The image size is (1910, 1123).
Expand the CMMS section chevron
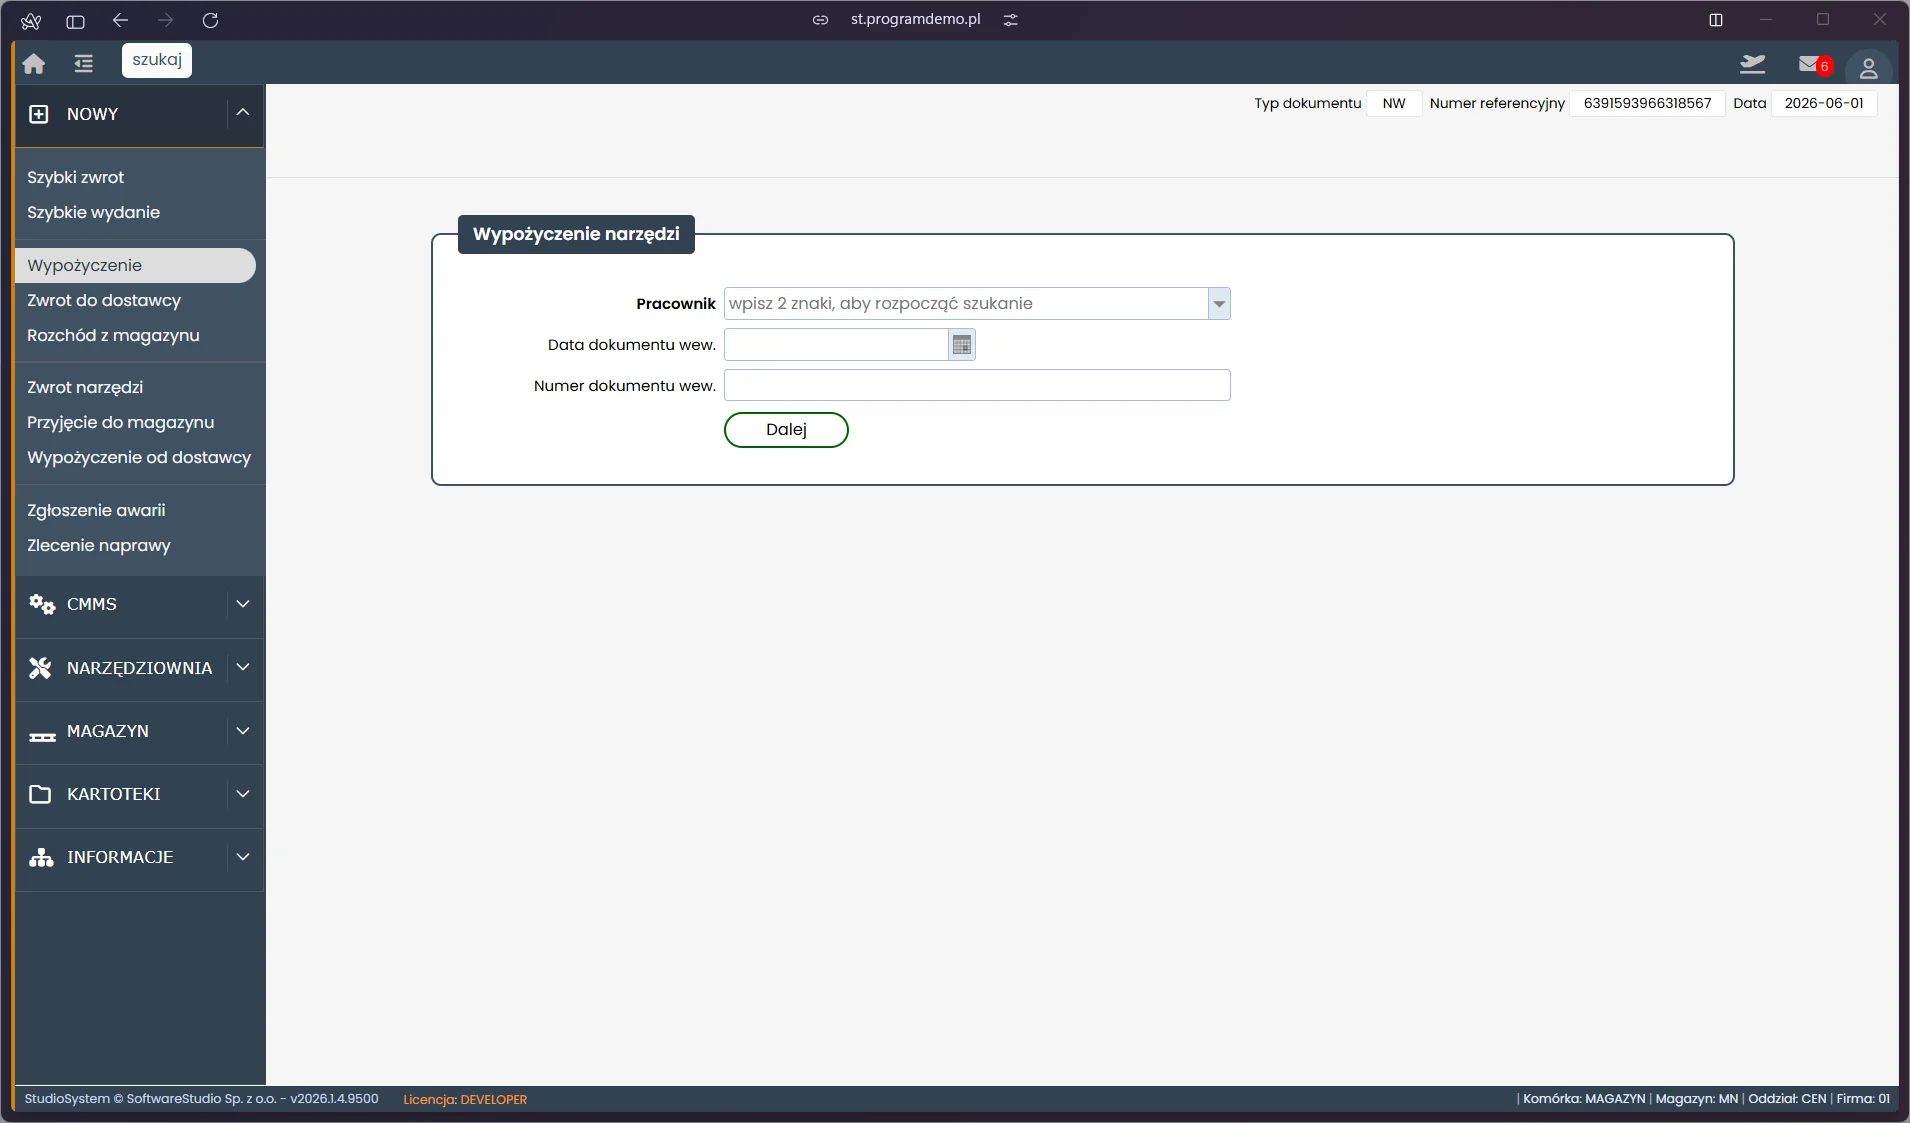tap(243, 604)
